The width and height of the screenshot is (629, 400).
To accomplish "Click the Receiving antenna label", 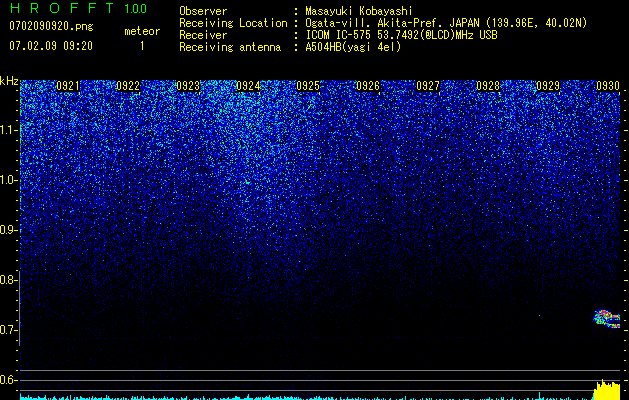I will (230, 47).
